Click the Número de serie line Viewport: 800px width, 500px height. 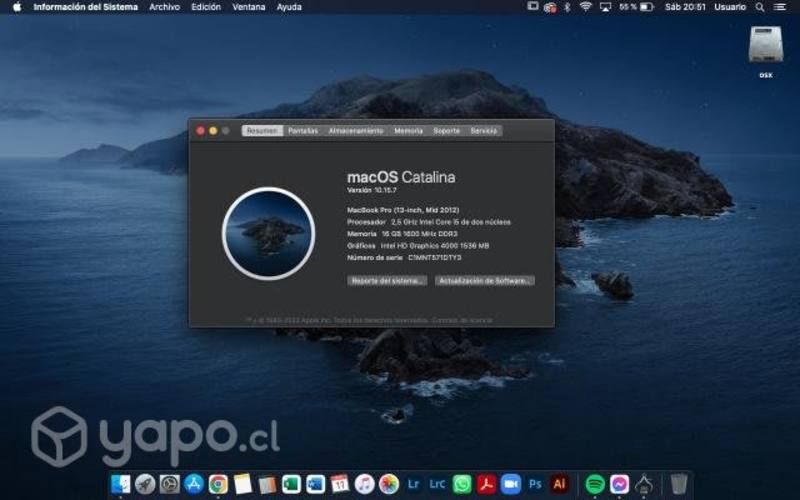tap(404, 258)
